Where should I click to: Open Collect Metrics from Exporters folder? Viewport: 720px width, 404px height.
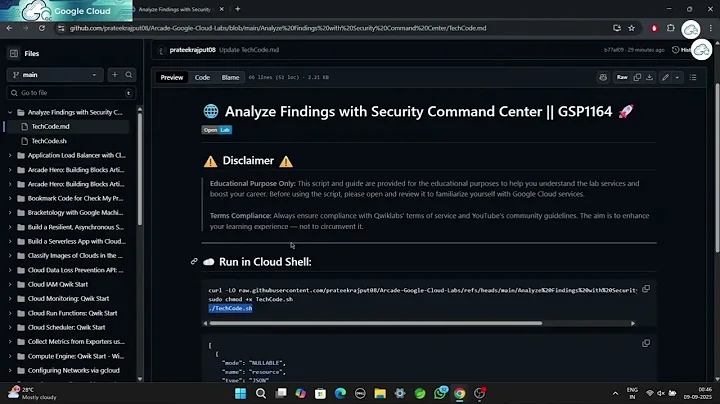(x=76, y=342)
